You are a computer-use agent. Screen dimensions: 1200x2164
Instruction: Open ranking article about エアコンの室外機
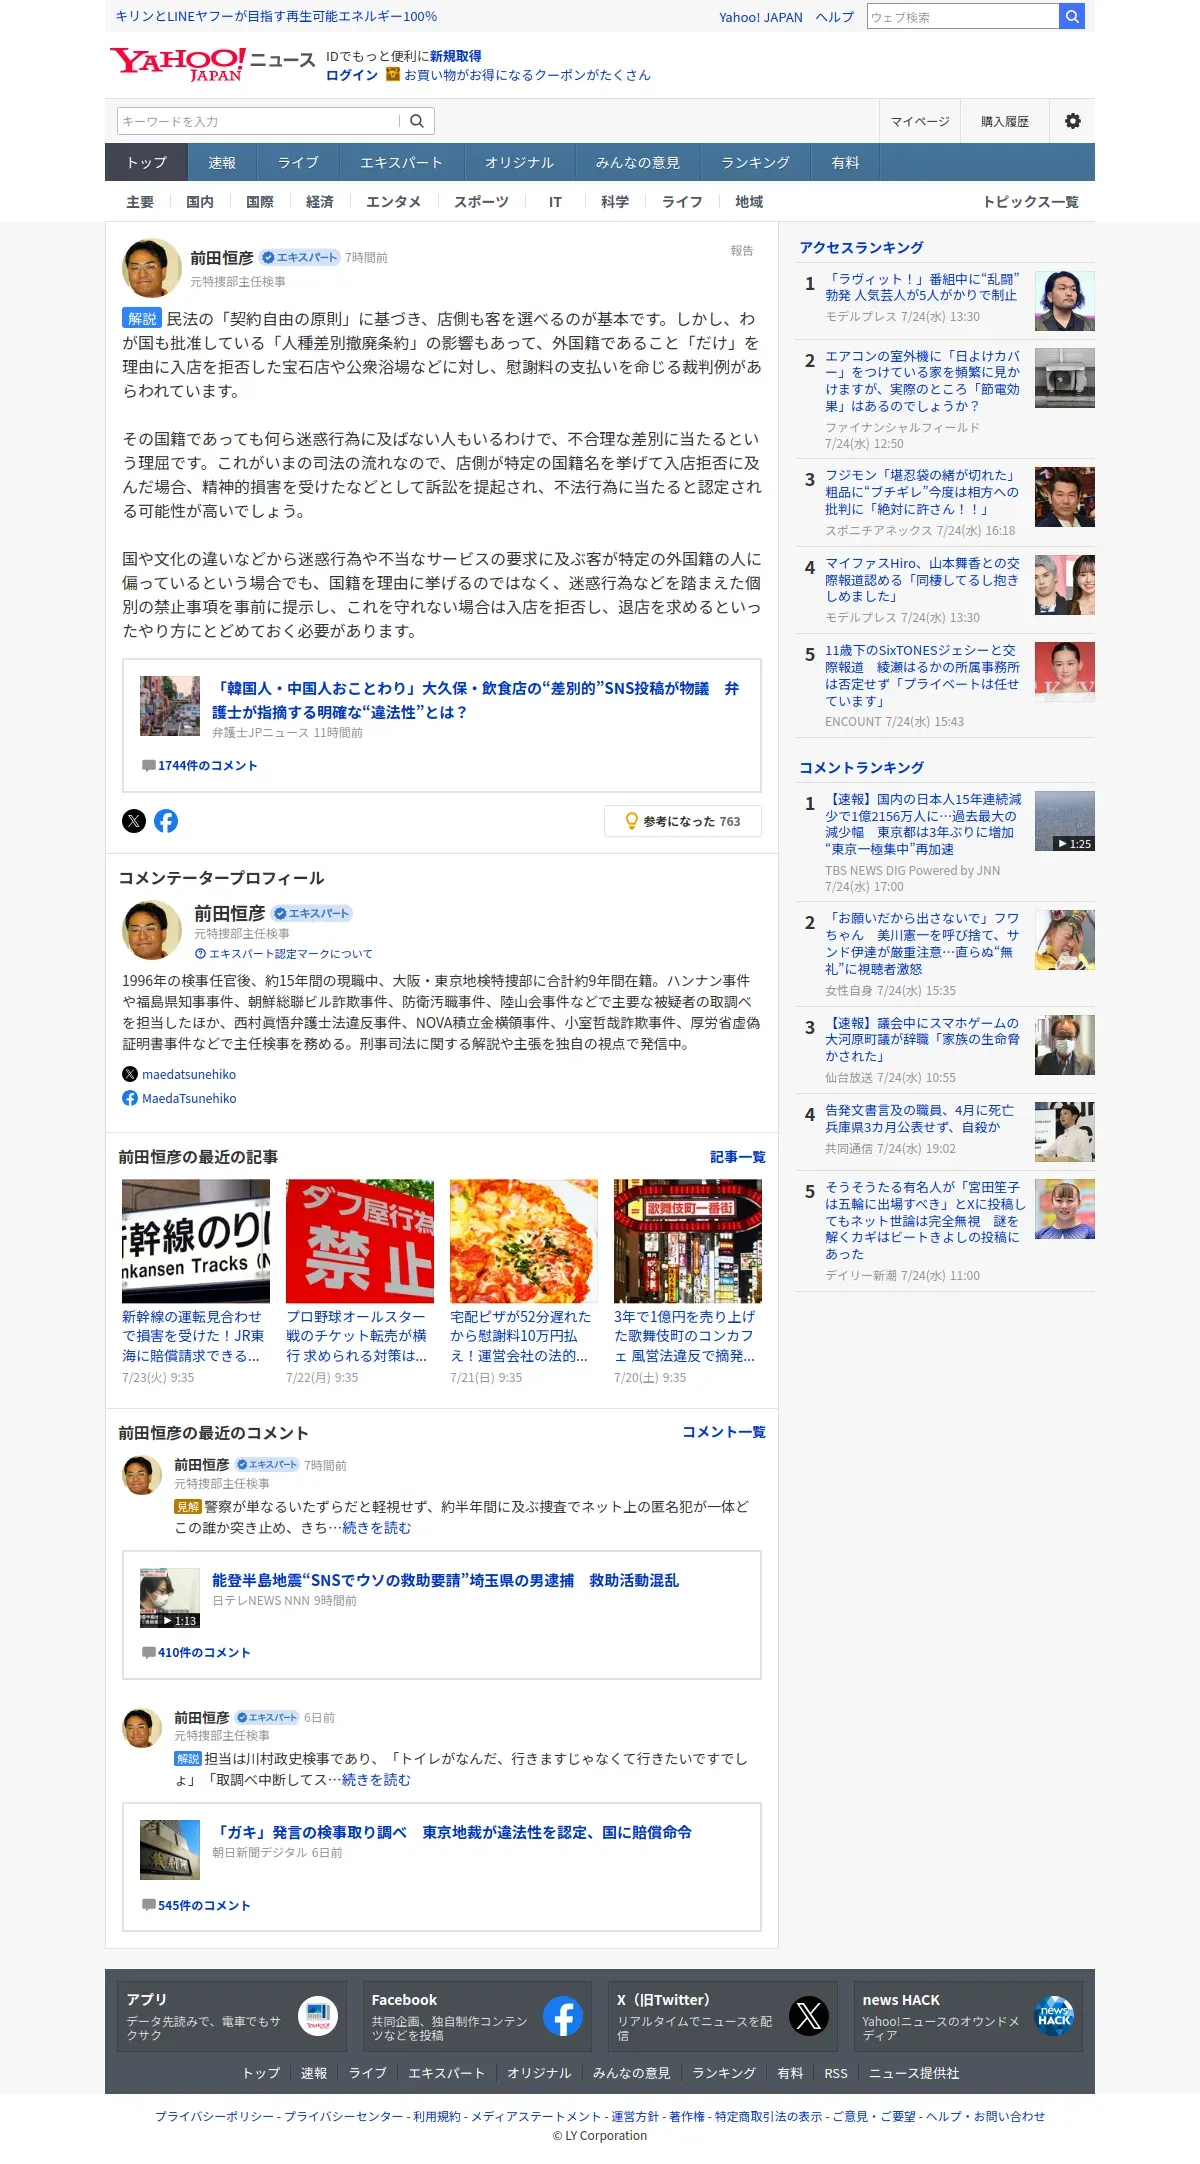coord(922,381)
